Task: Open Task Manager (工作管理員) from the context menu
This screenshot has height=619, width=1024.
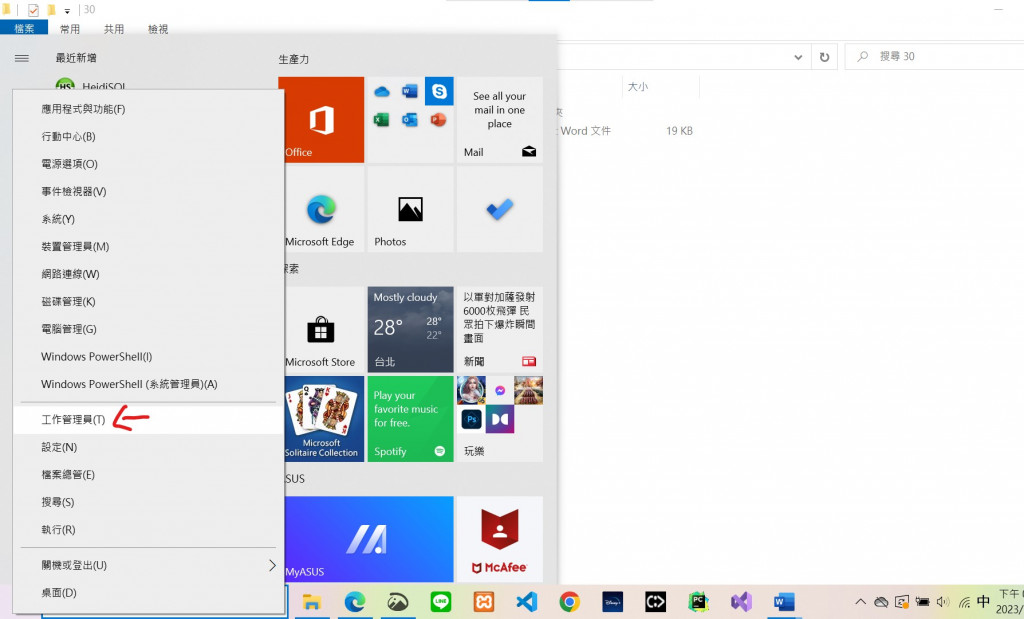Action: (x=148, y=419)
